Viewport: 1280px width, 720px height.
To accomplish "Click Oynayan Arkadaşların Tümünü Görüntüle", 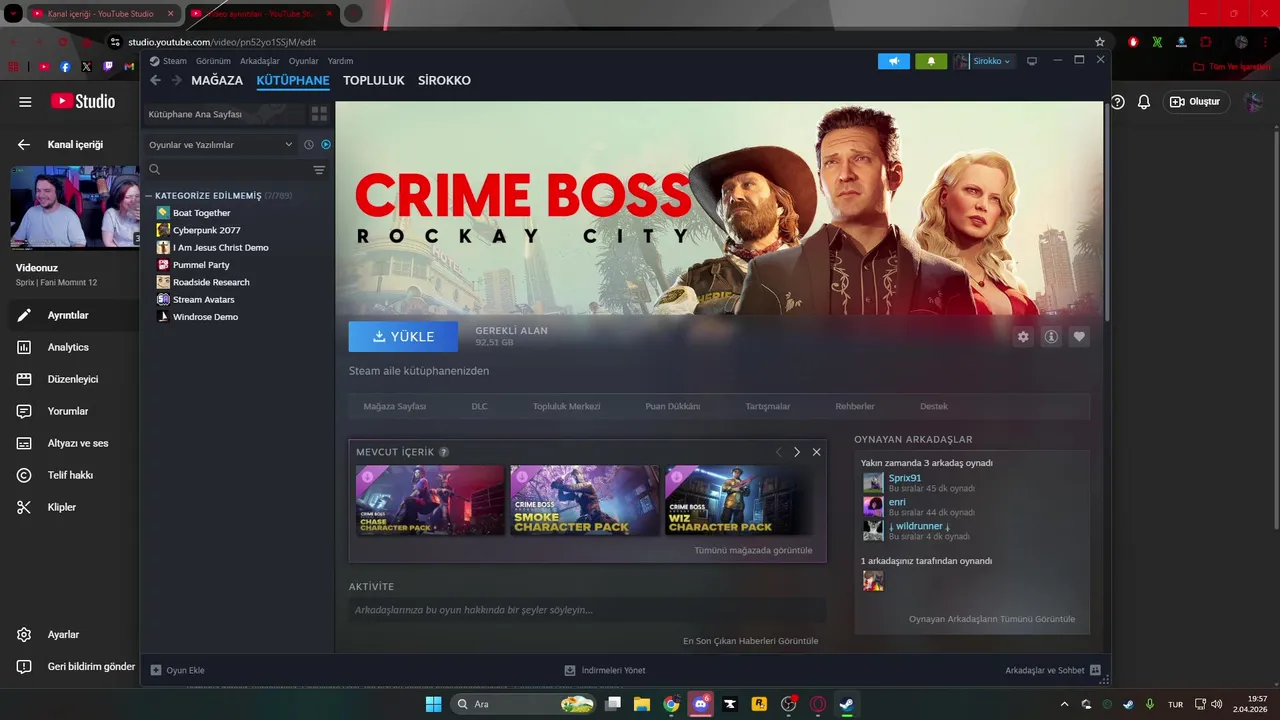I will tap(992, 619).
